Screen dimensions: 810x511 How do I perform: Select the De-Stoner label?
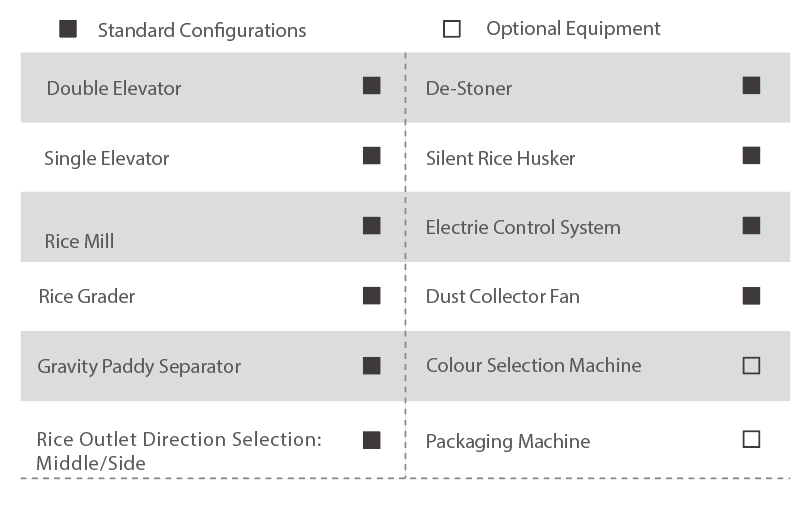coord(469,88)
